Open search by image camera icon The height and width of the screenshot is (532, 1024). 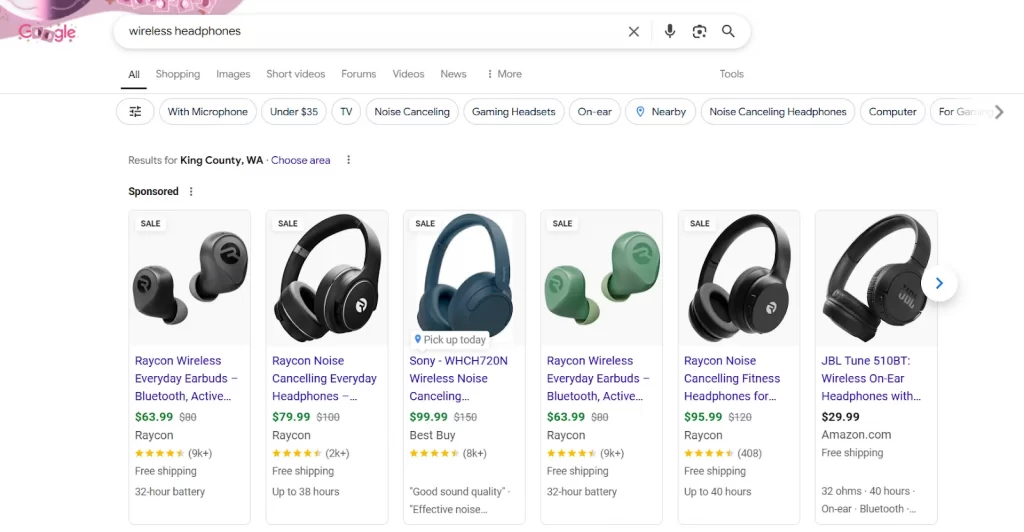(x=699, y=31)
